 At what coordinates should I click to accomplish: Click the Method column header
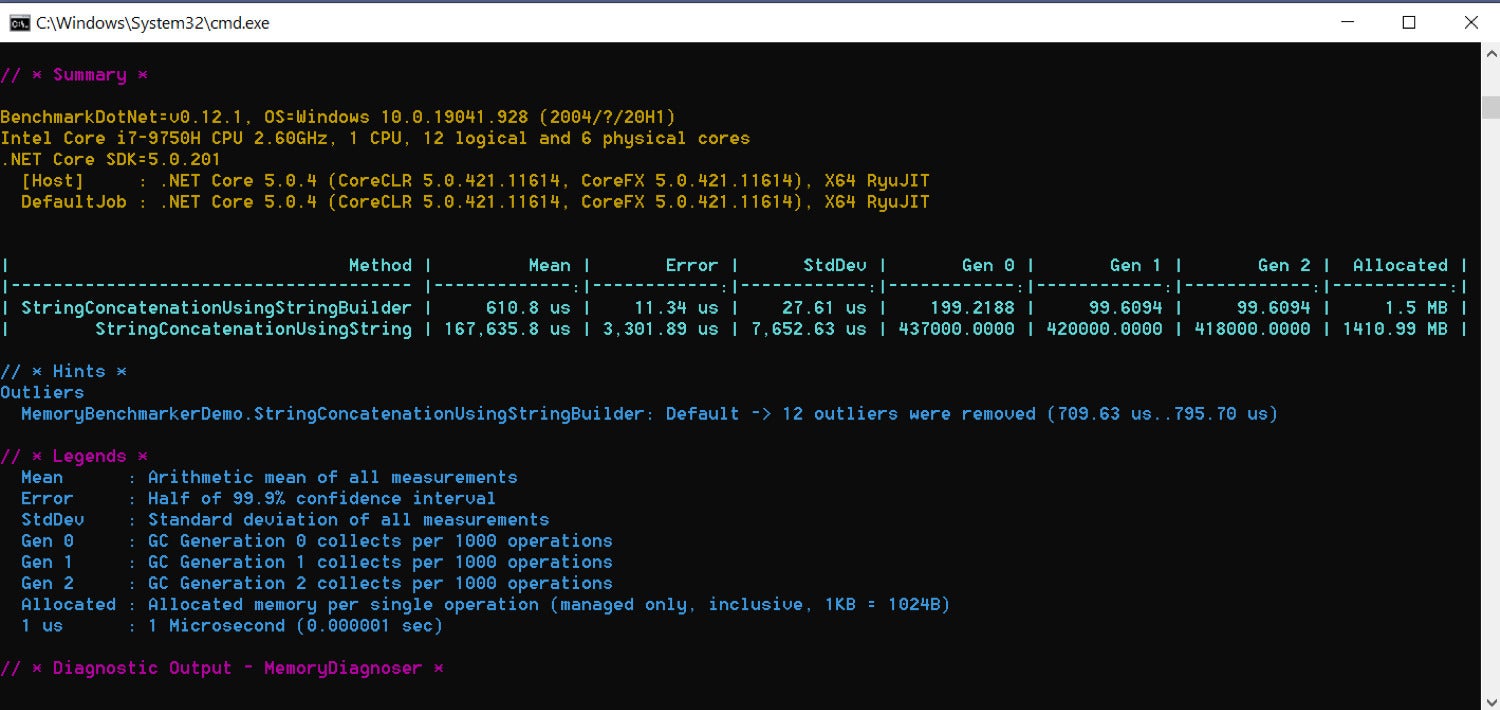380,265
